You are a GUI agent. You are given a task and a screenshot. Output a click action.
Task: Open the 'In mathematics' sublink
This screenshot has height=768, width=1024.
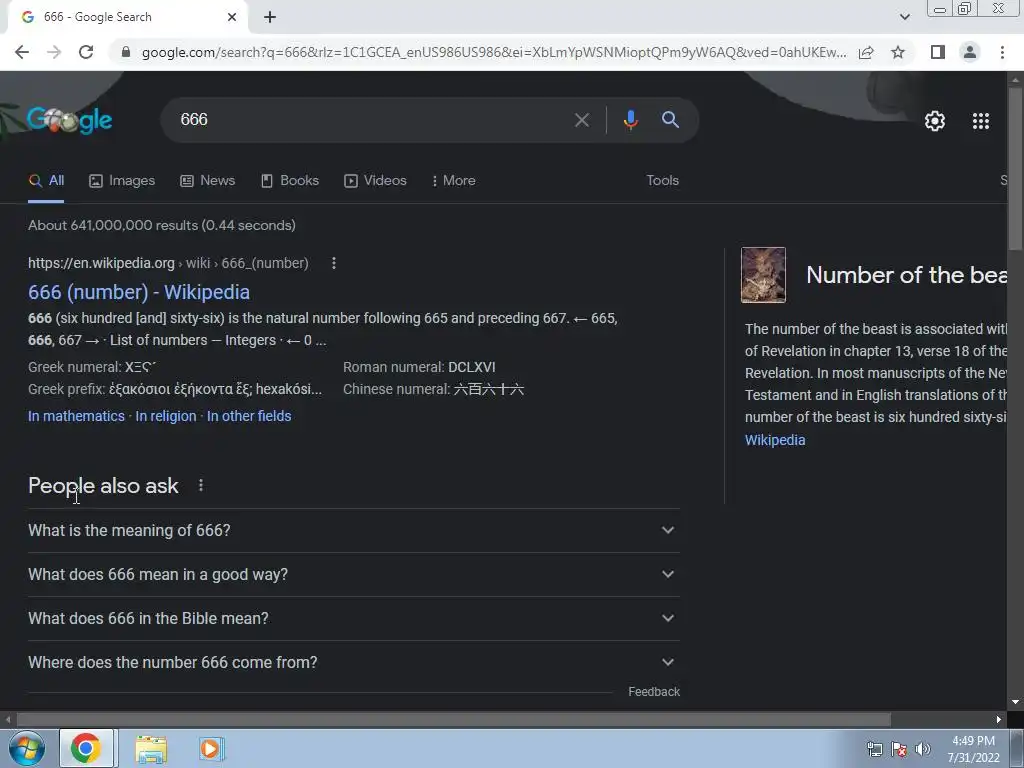pos(76,416)
